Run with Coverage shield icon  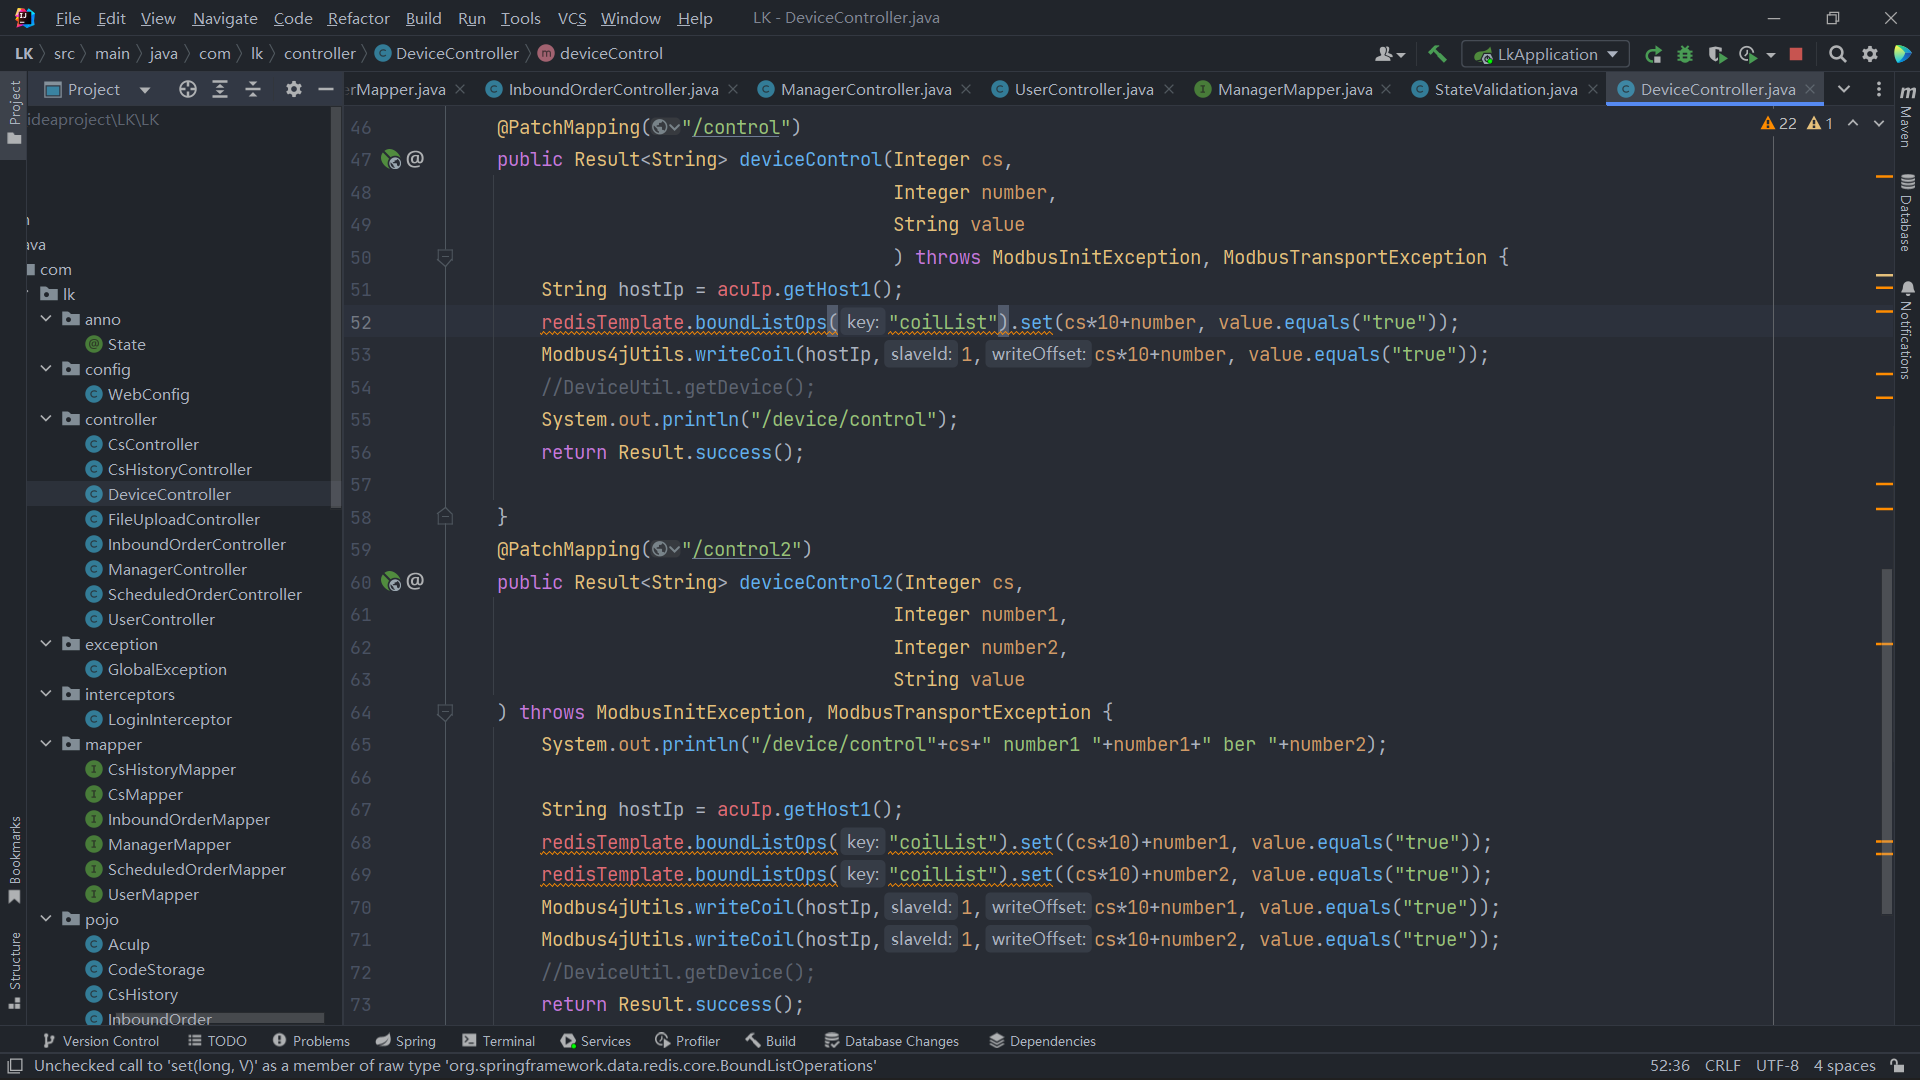point(1717,54)
